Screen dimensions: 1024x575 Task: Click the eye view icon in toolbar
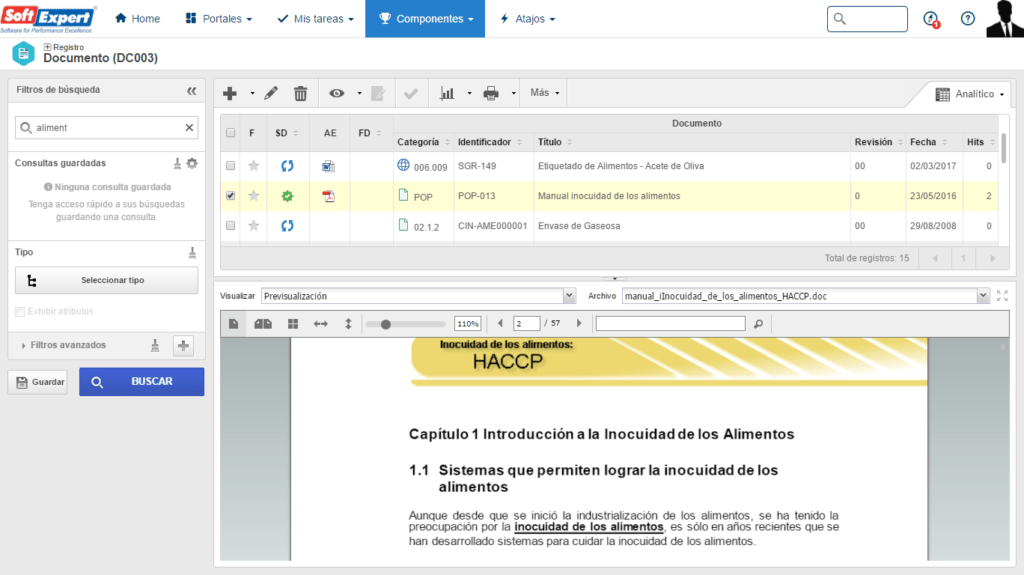coord(336,93)
